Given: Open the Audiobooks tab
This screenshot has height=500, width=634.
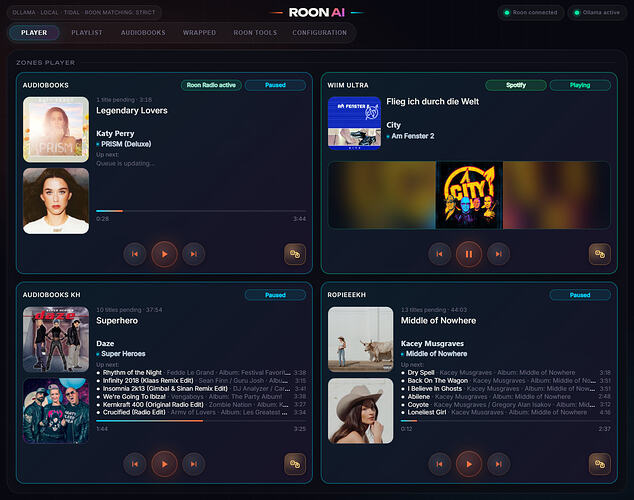Looking at the screenshot, I should point(143,32).
